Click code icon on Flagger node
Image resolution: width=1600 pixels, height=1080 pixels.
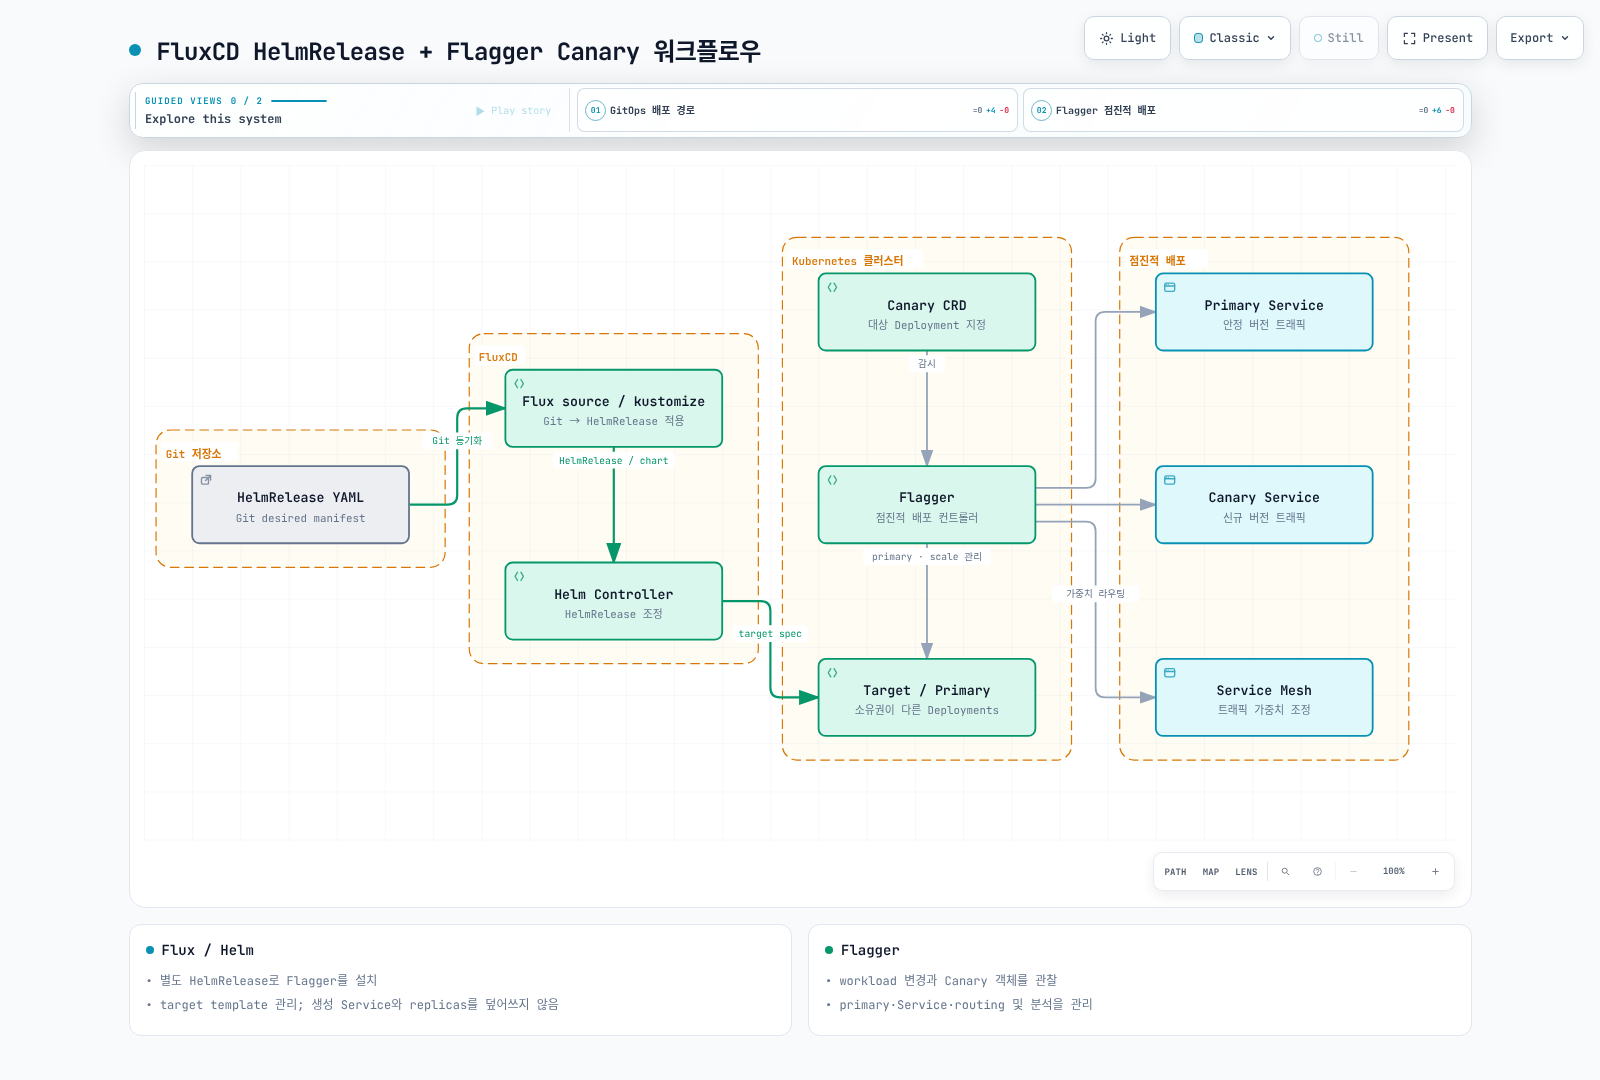coord(832,480)
